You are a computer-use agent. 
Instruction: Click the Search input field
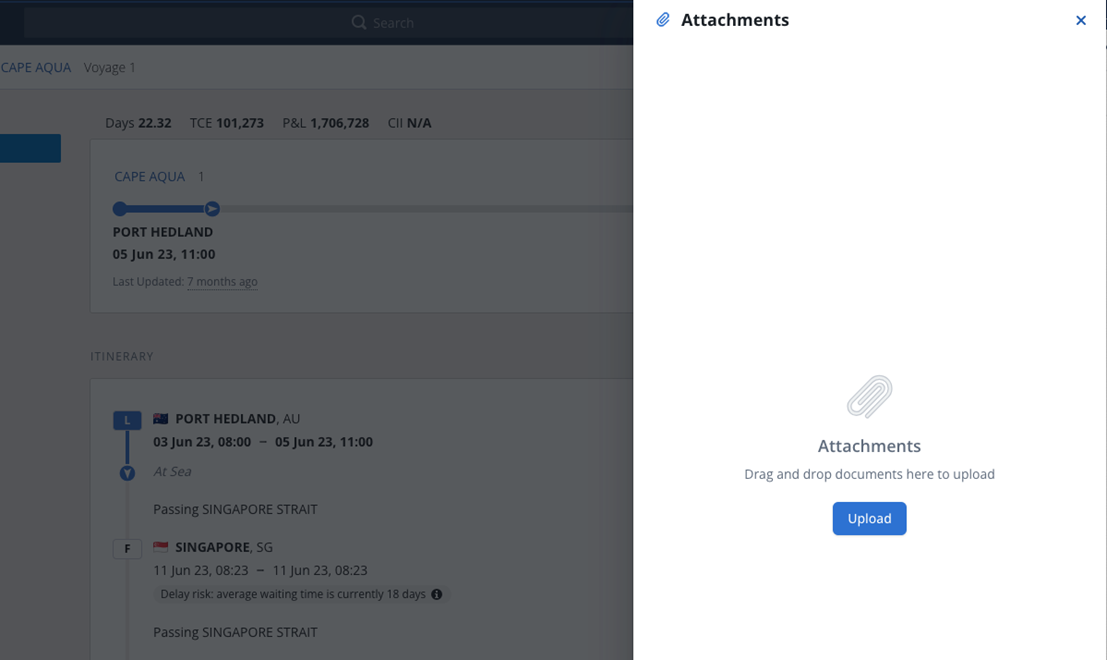point(400,22)
